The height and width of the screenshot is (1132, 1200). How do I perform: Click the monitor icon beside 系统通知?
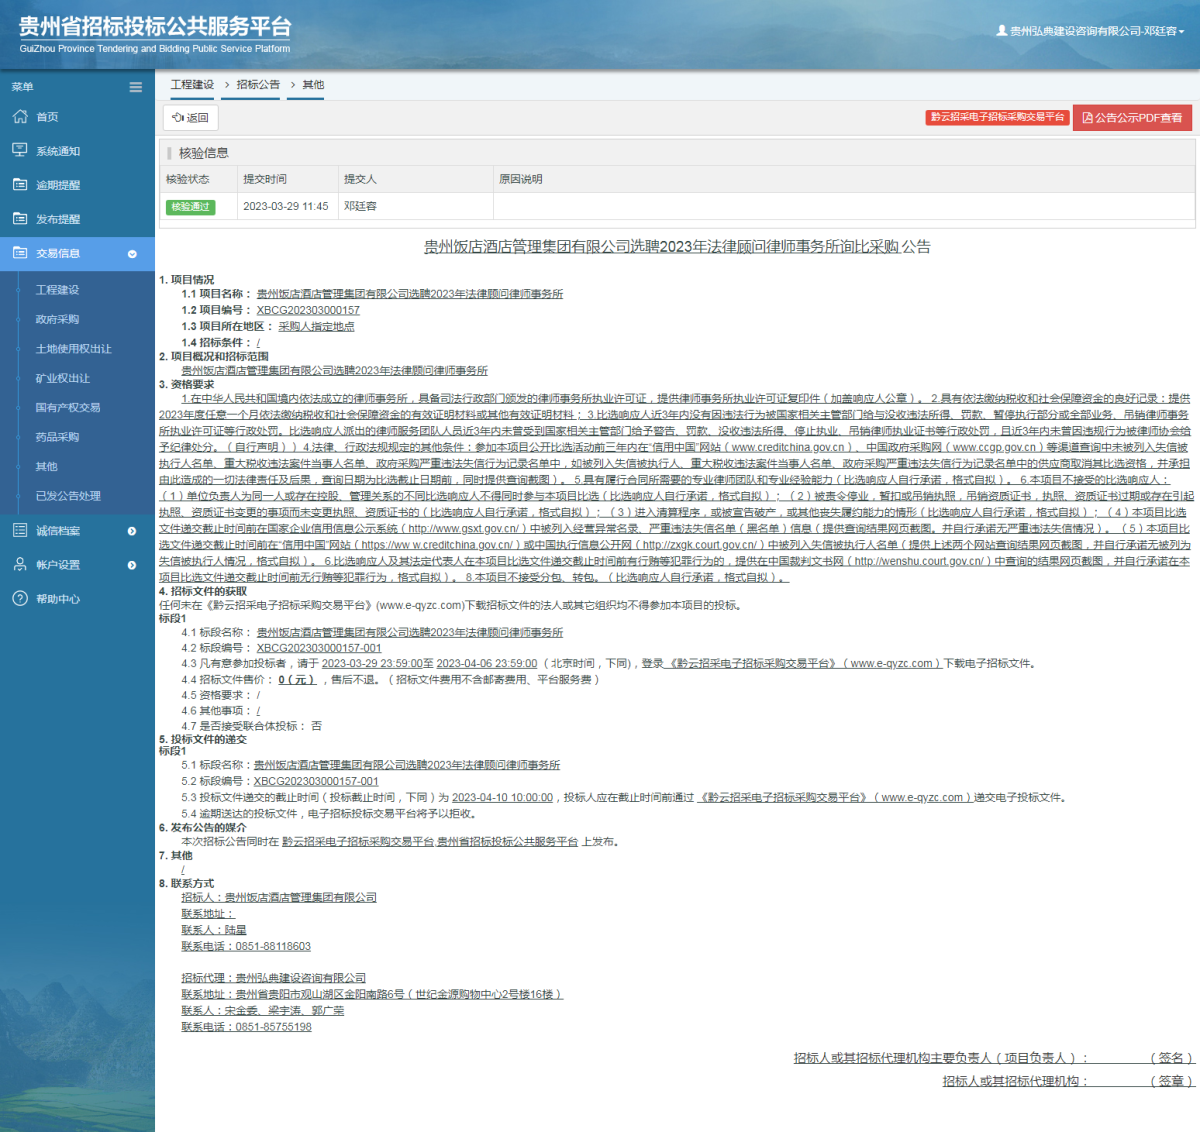coord(20,151)
